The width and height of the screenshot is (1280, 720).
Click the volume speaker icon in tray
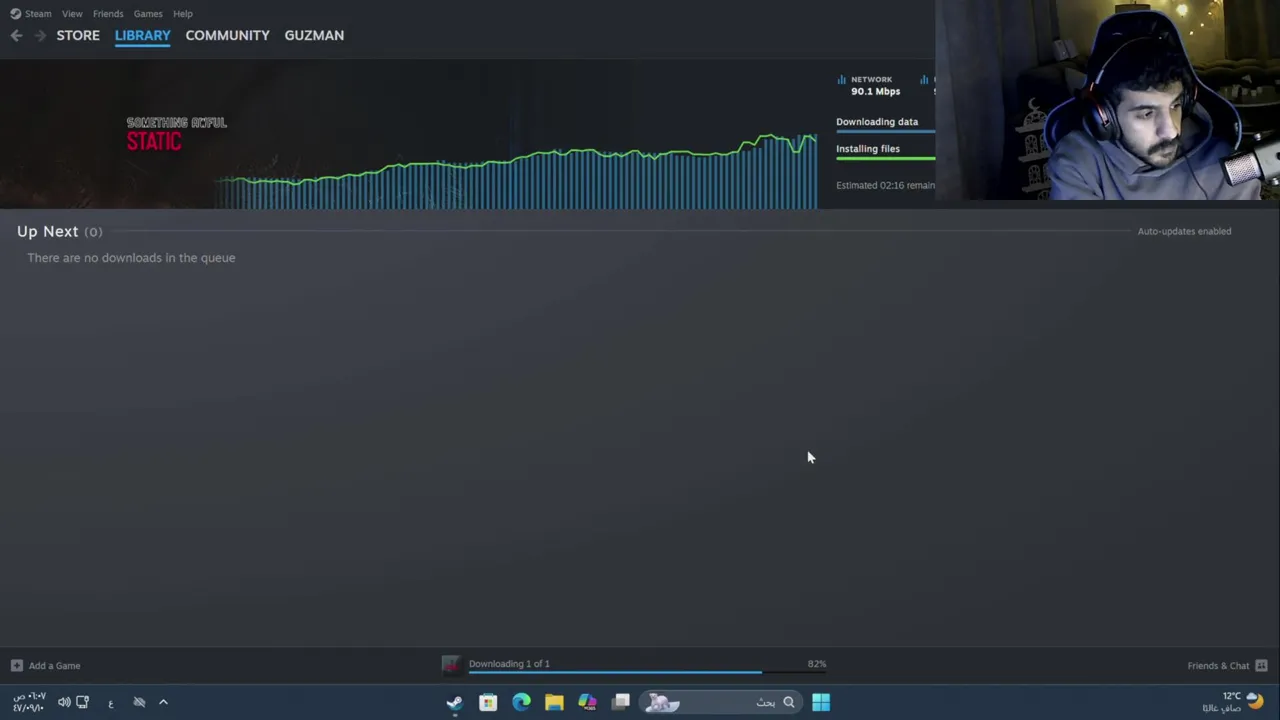click(x=64, y=702)
